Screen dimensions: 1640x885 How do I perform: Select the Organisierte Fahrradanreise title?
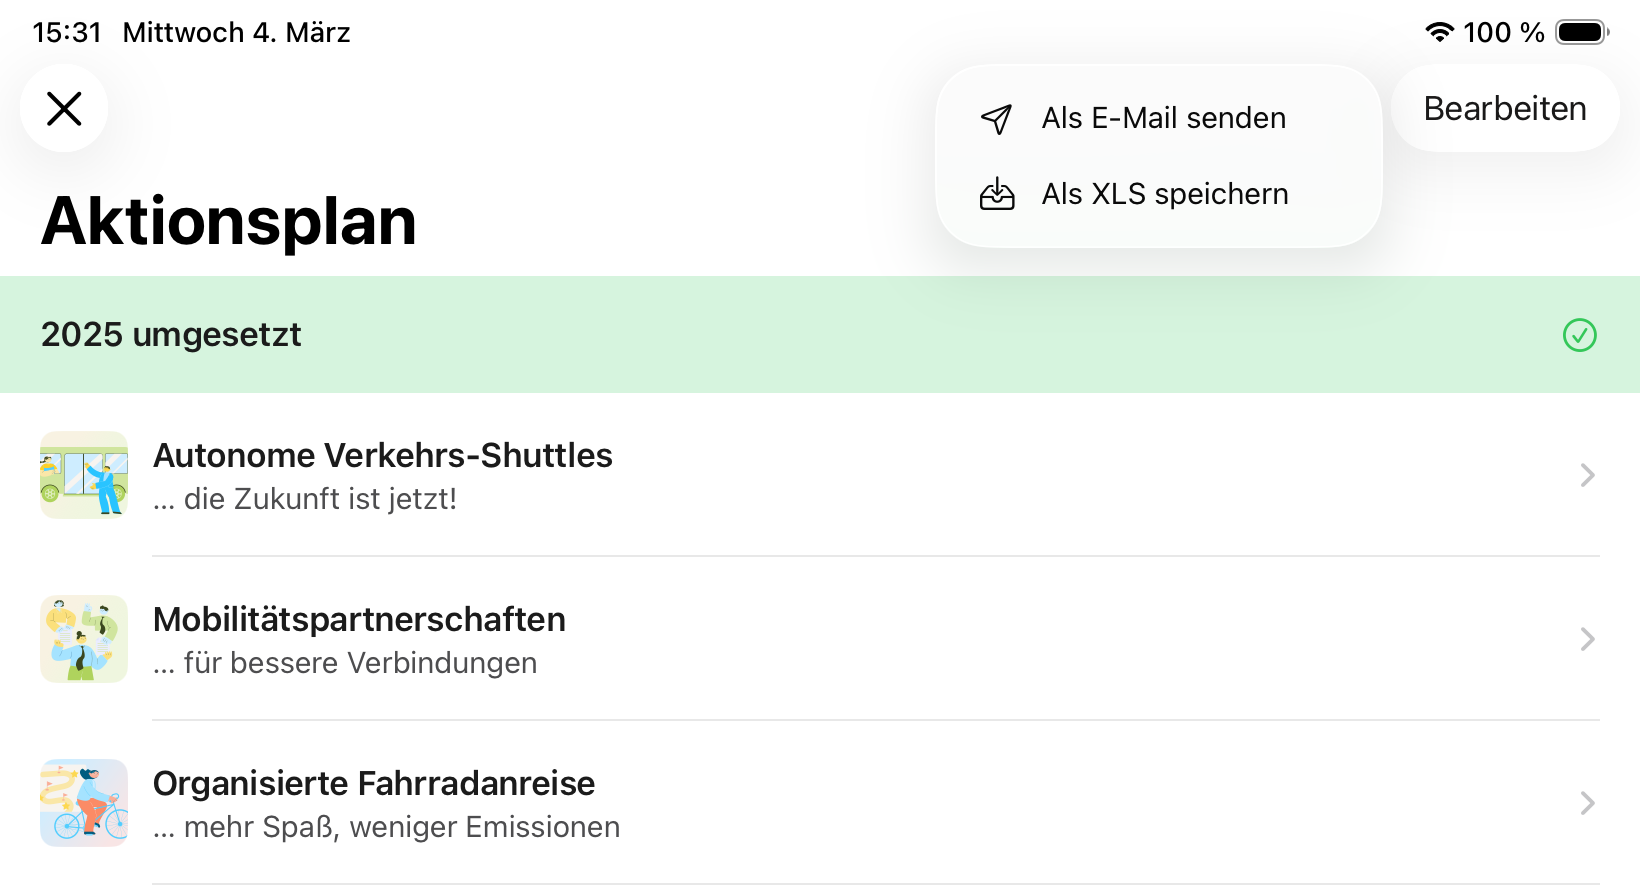[373, 784]
